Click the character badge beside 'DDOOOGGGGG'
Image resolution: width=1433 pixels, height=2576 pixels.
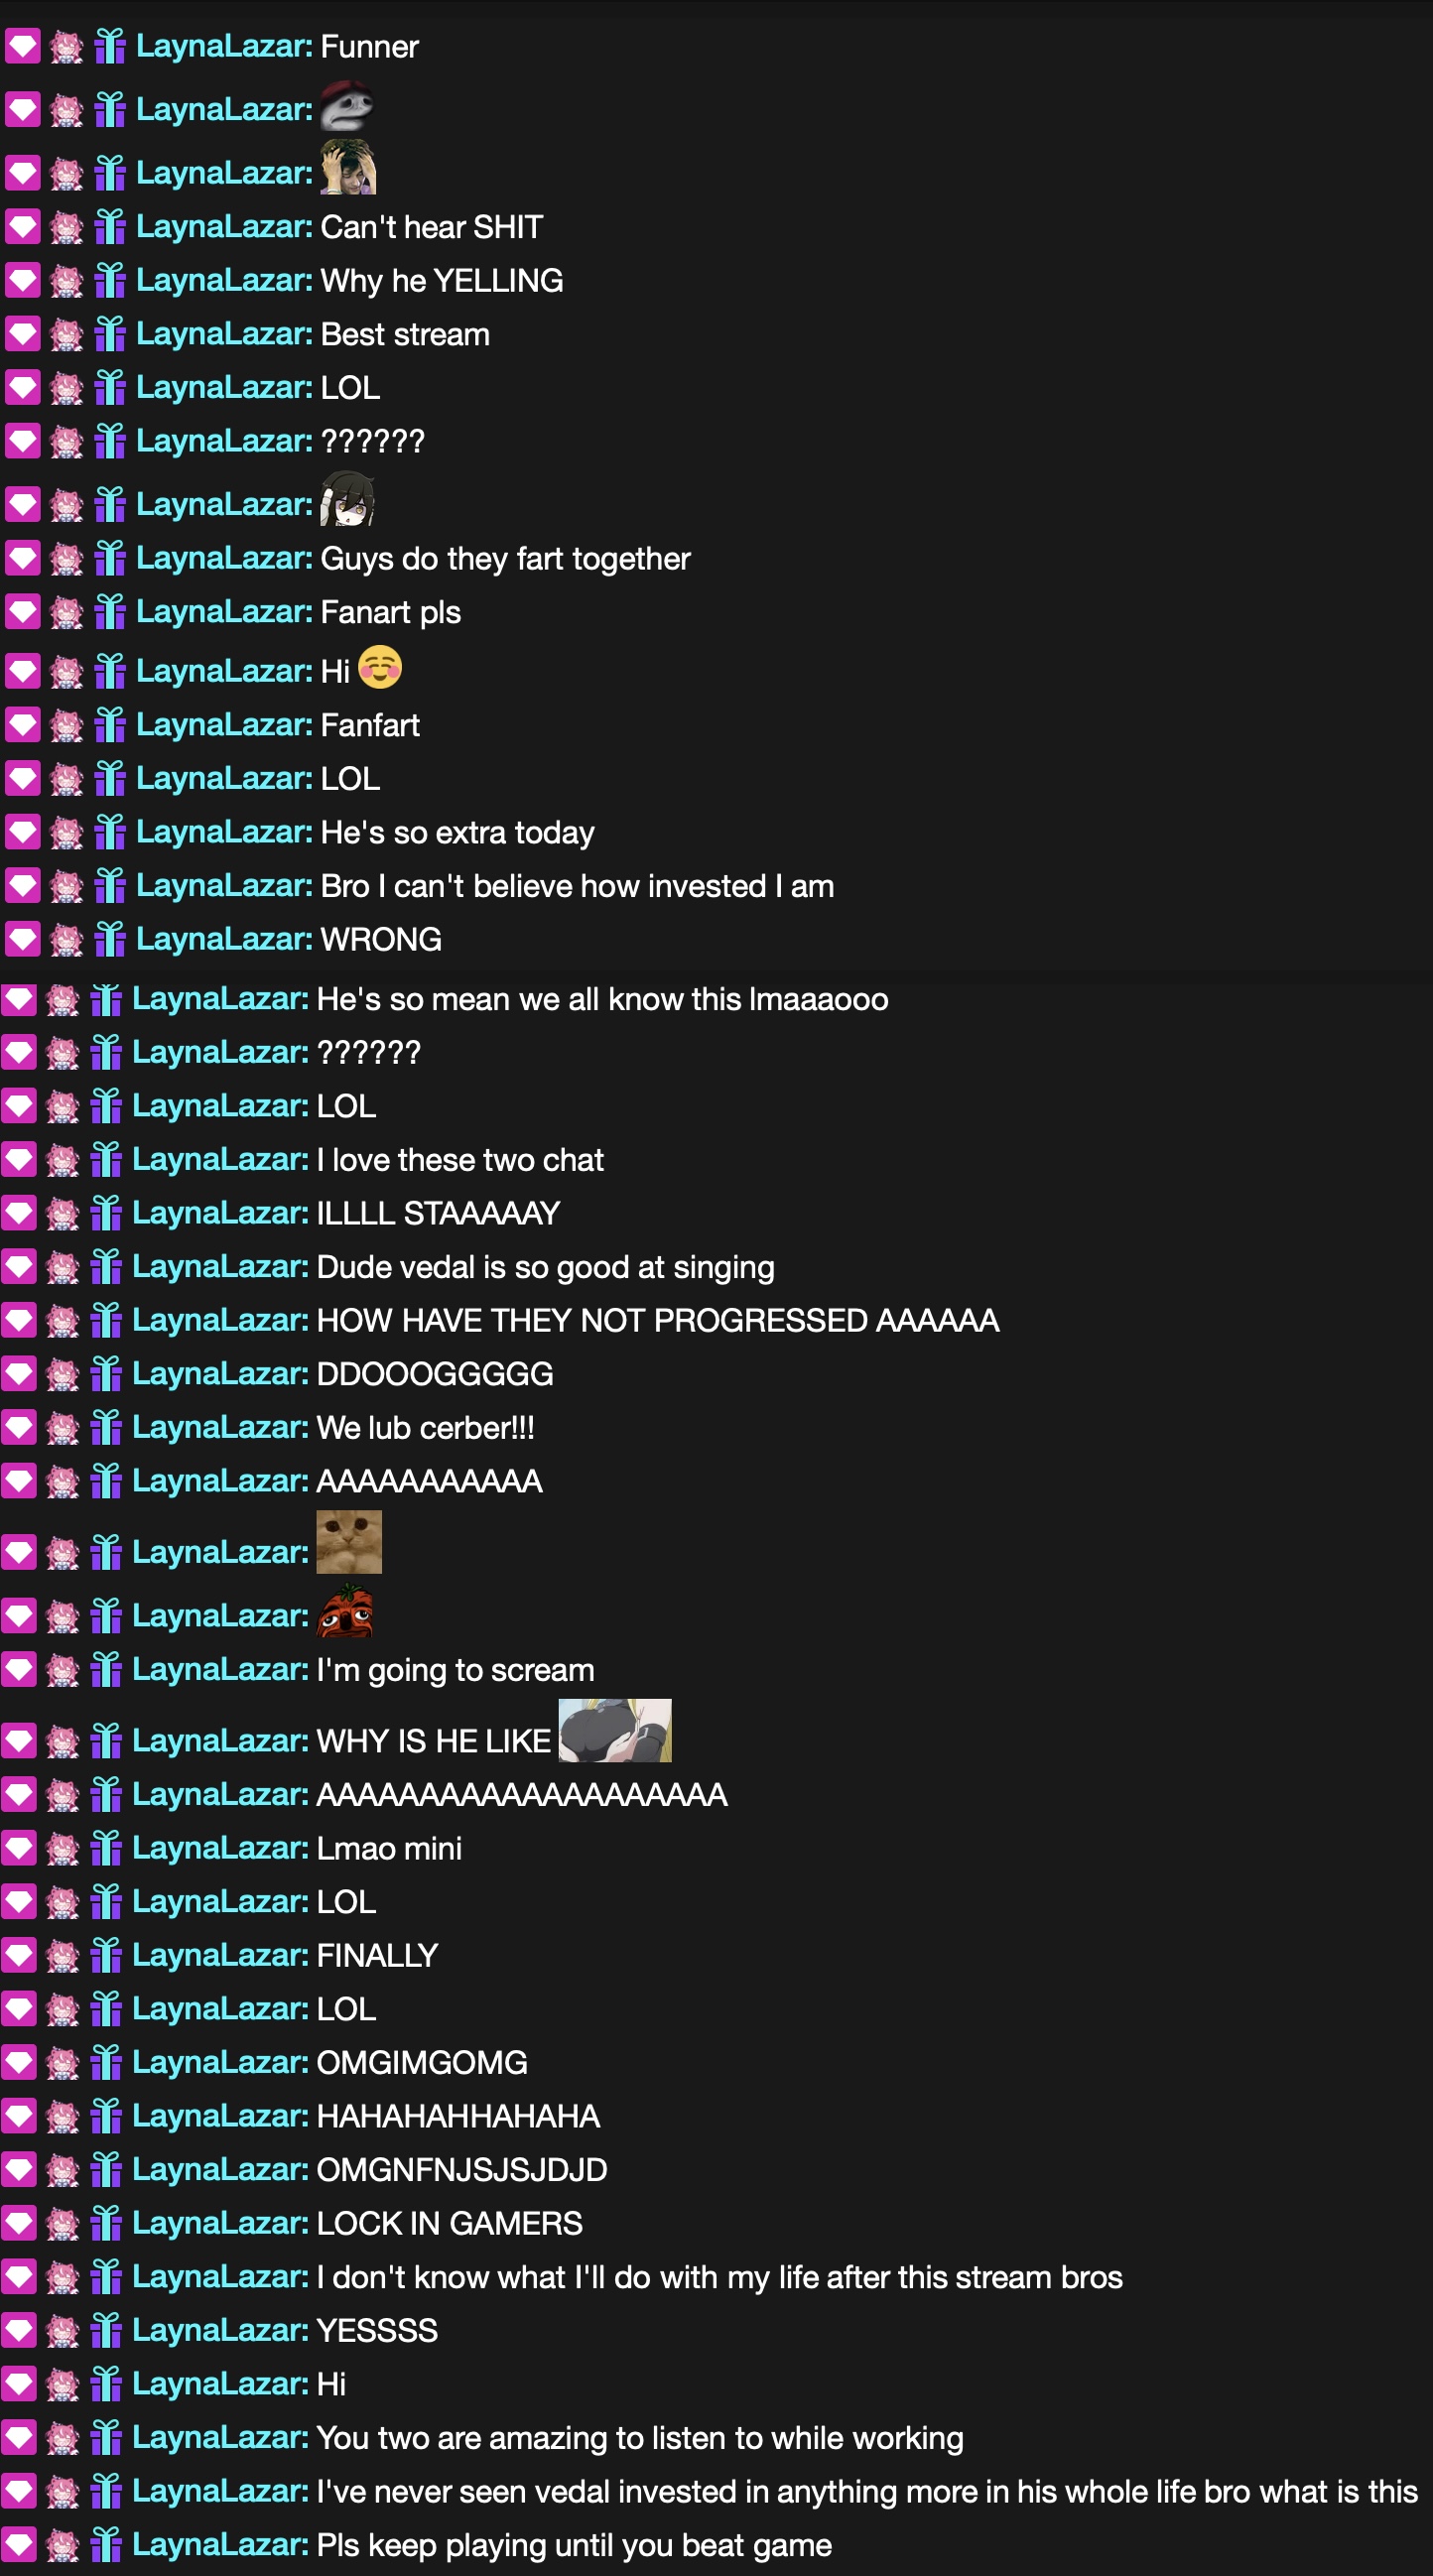62,1373
